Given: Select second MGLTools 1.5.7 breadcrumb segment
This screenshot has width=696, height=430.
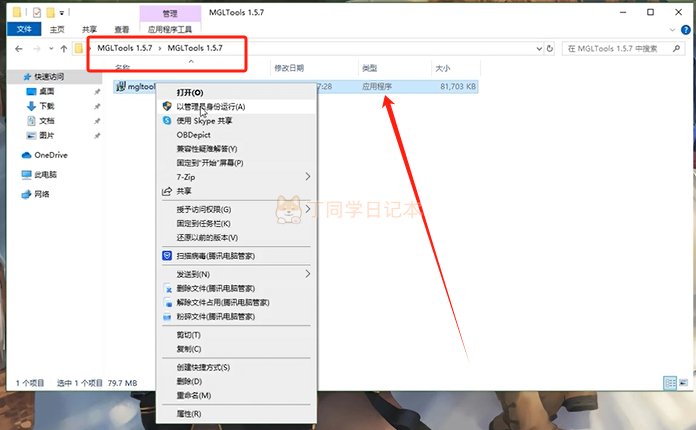Looking at the screenshot, I should click(x=195, y=48).
